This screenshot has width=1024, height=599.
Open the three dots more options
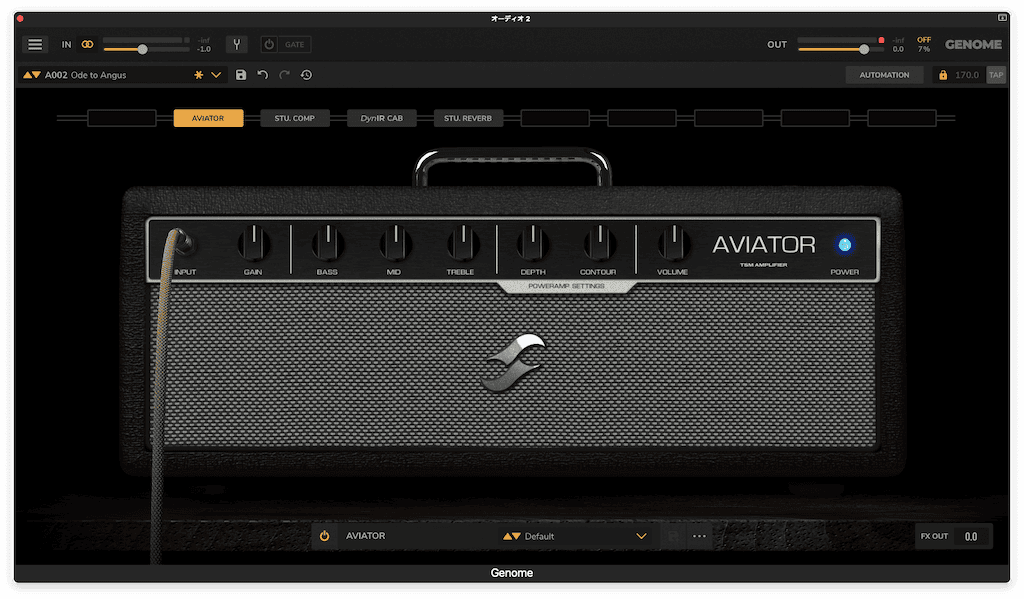coord(699,536)
